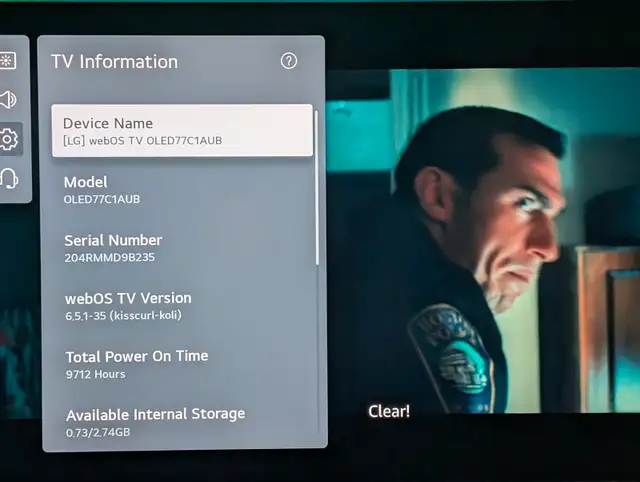Screen dimensions: 640x482
Task: Click the "Clear!" subtitle text
Action: 389,411
